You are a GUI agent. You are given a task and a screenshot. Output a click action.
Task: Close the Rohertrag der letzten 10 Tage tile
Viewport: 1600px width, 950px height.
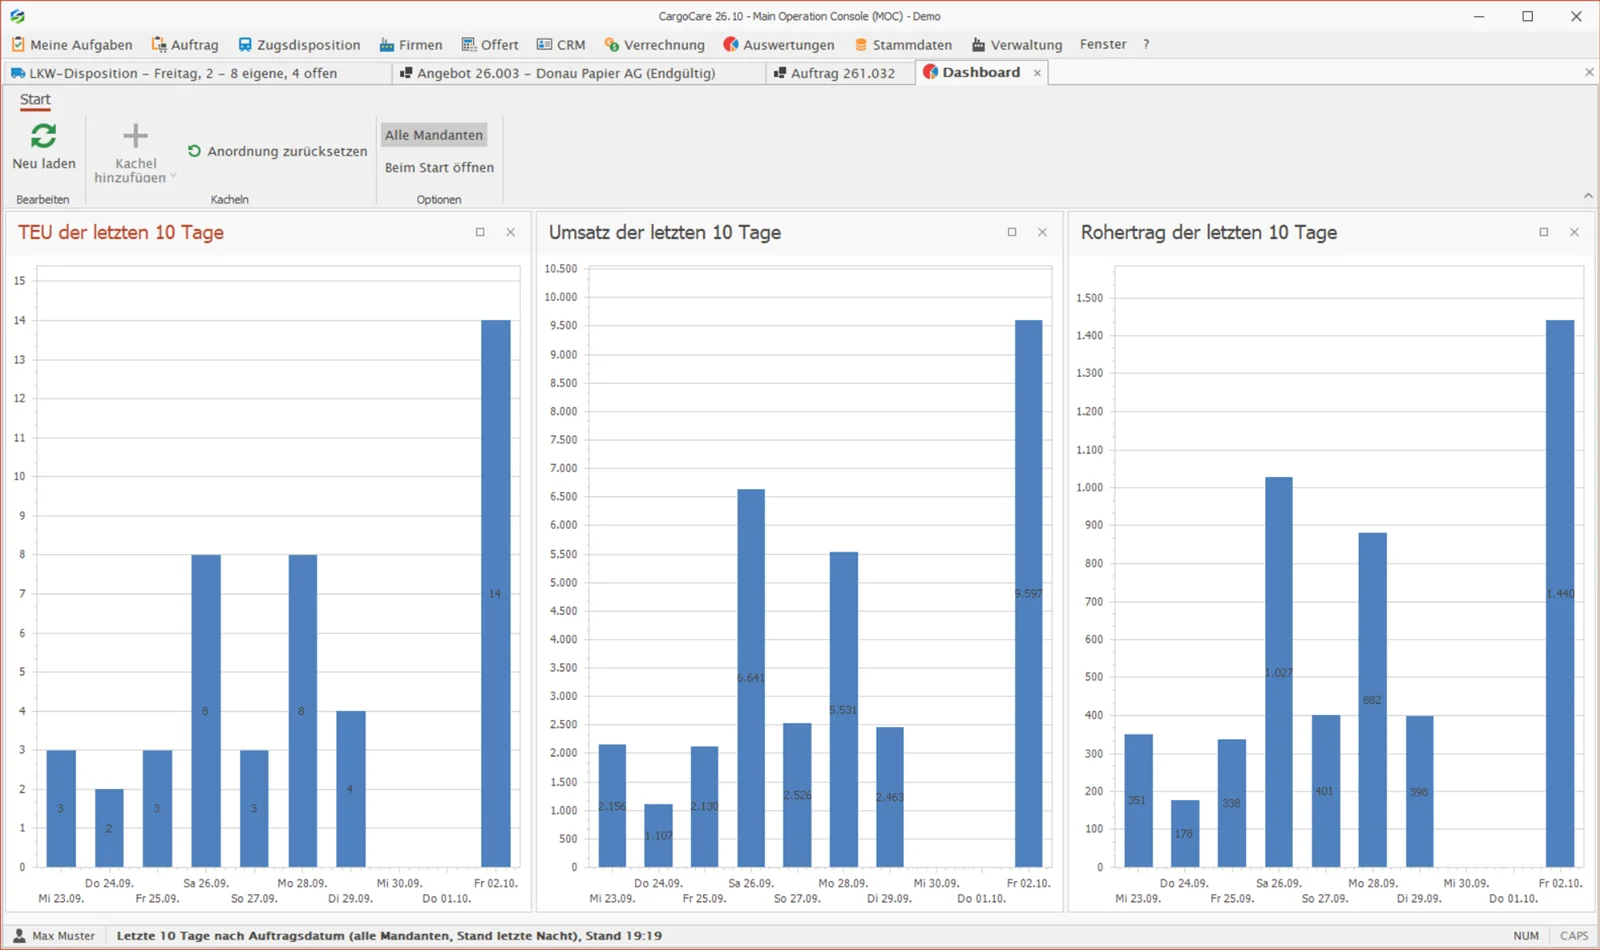point(1574,232)
